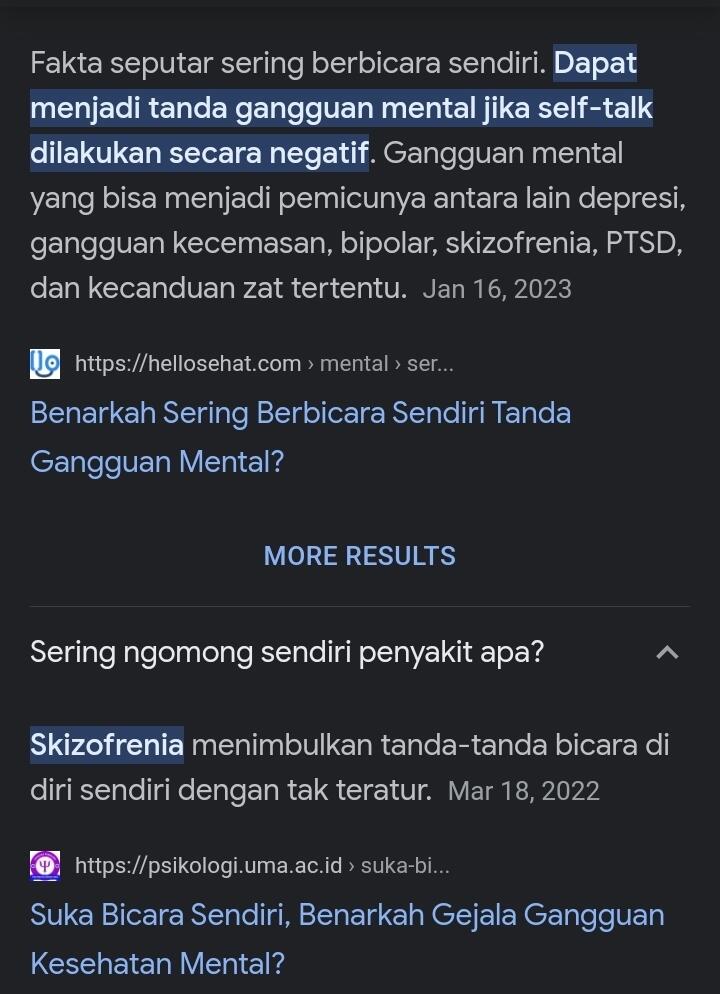Open the 'Suka Bicara Sendiri' article link
This screenshot has height=994, width=720.
[x=347, y=914]
